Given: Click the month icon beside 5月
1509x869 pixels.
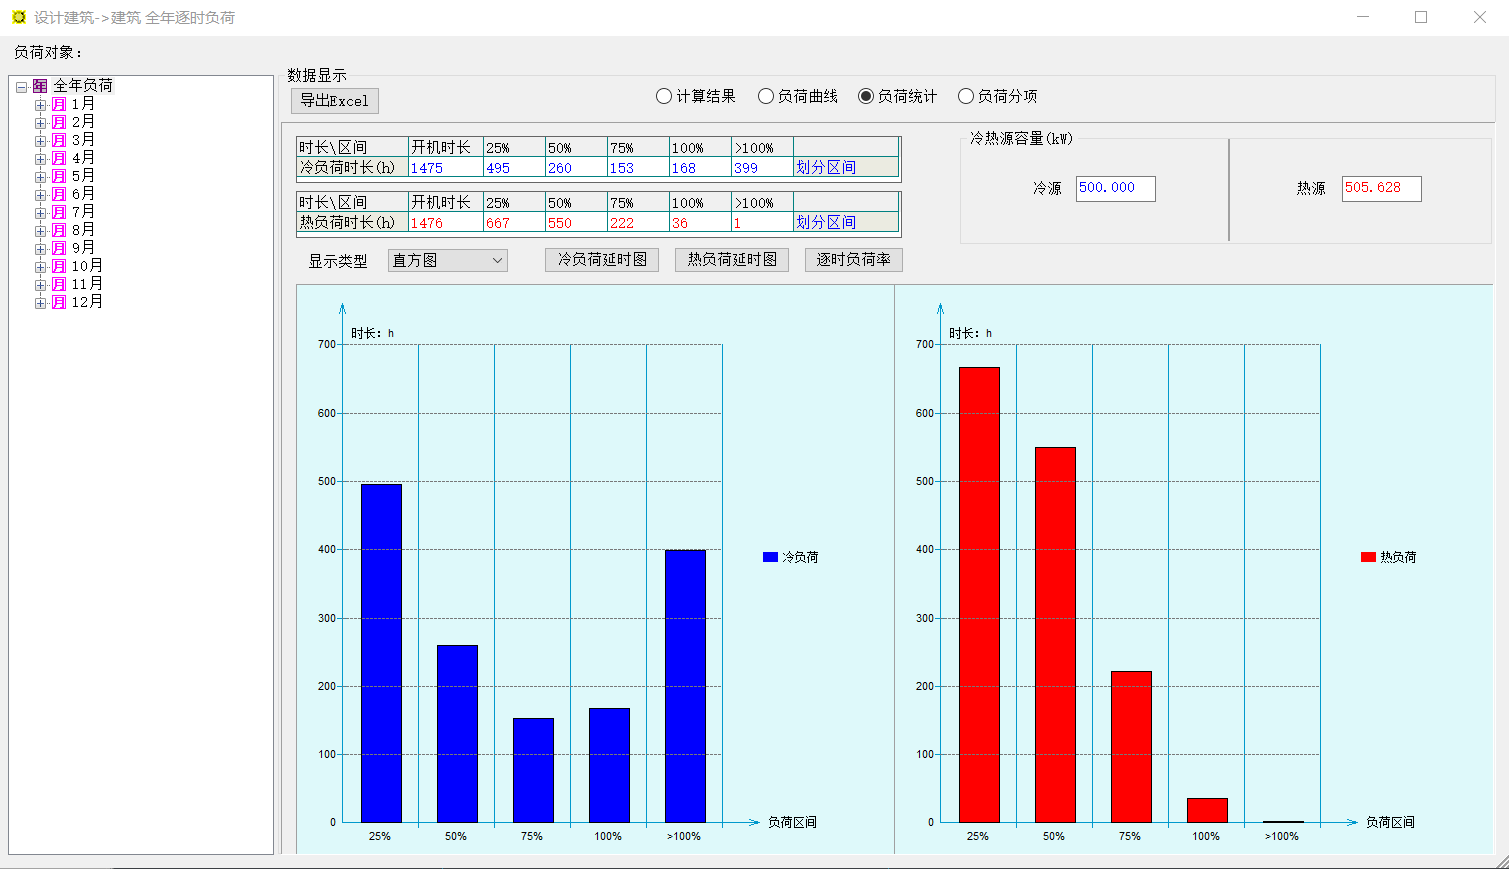Looking at the screenshot, I should click(x=59, y=177).
